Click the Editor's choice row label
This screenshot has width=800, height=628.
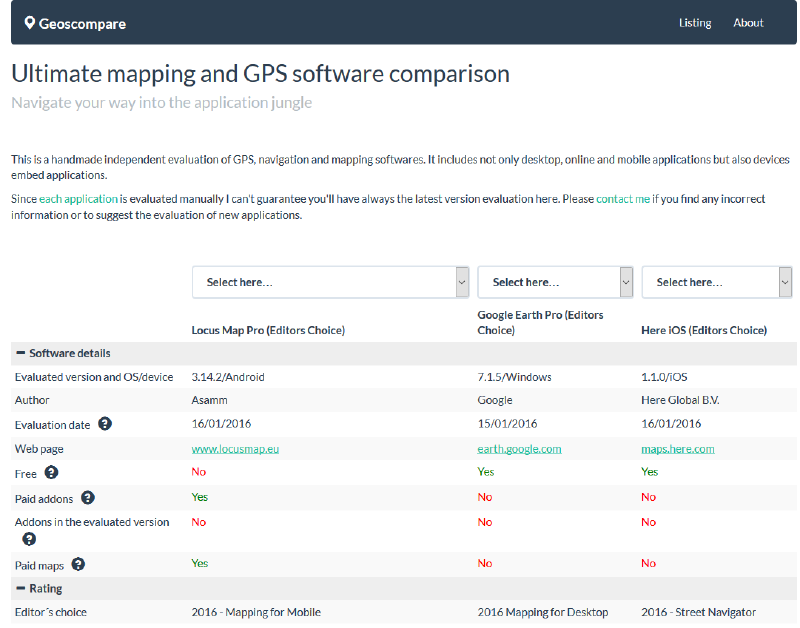pos(51,612)
